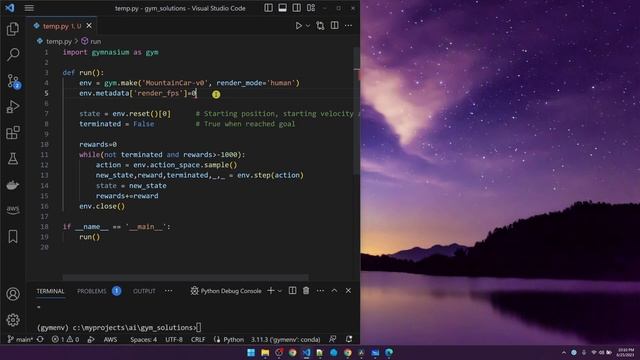Place the cursor in the terminal prompt line
640x360 pixels.
[x=119, y=327]
